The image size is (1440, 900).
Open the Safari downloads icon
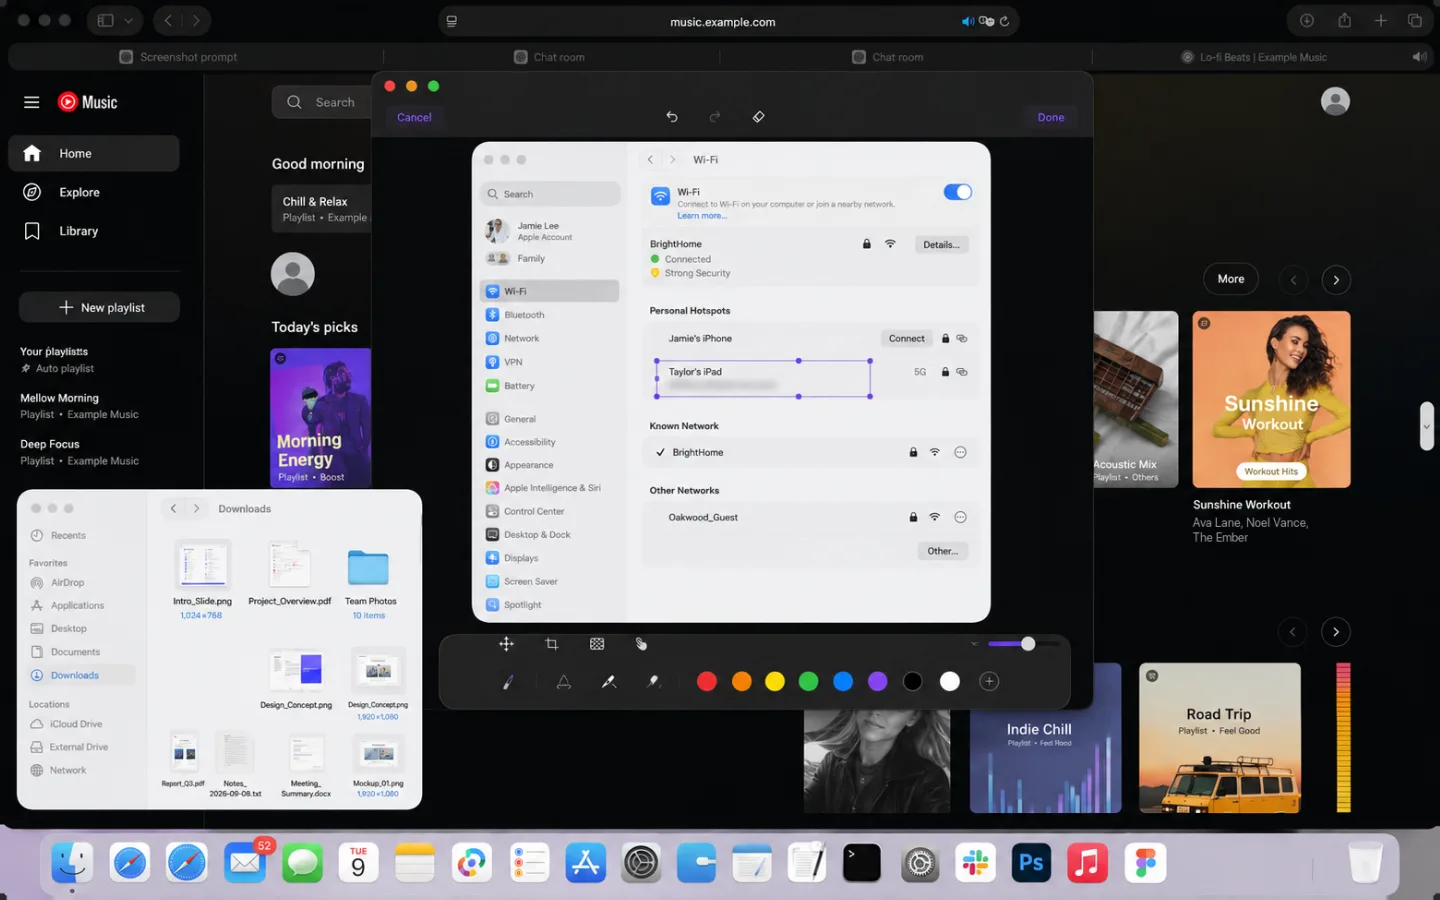click(1307, 20)
